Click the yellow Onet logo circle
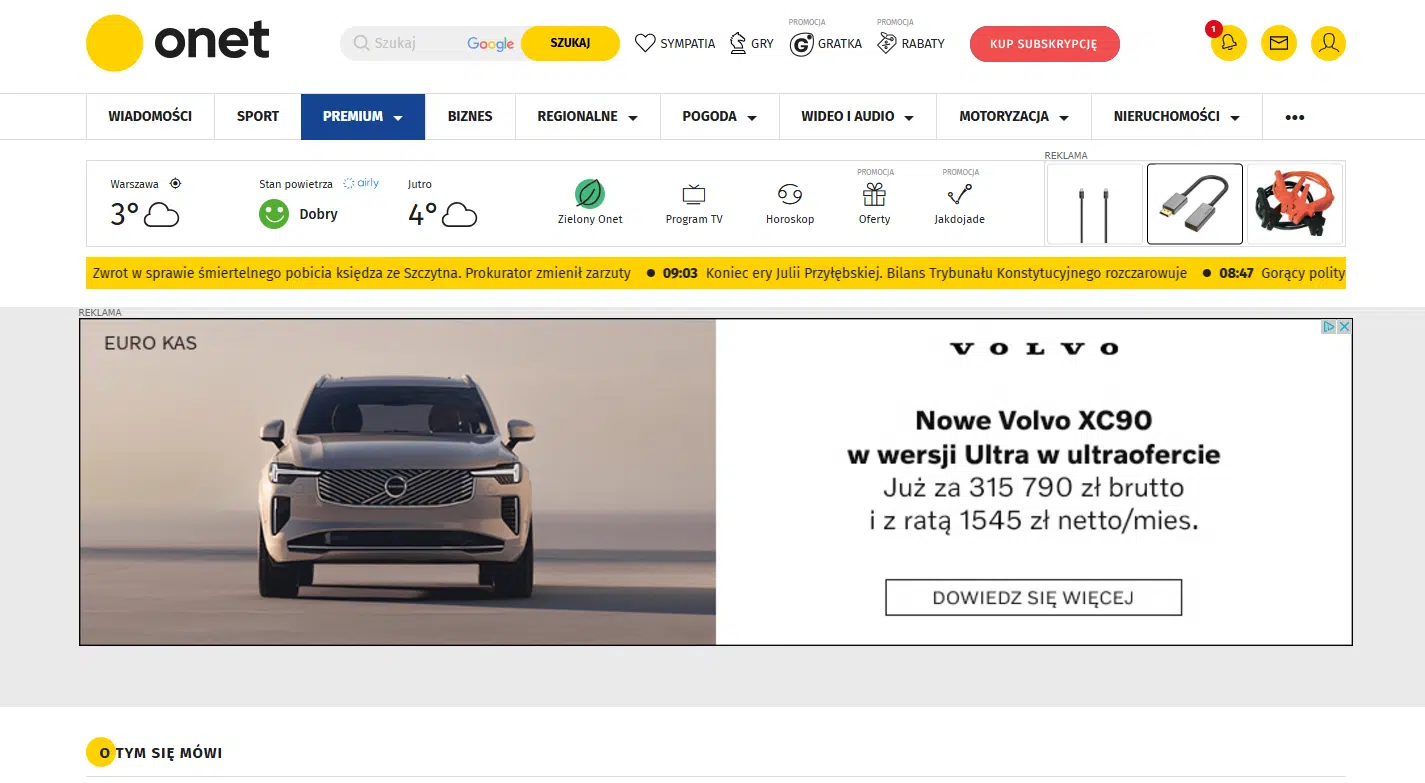The height and width of the screenshot is (783, 1425). click(114, 43)
